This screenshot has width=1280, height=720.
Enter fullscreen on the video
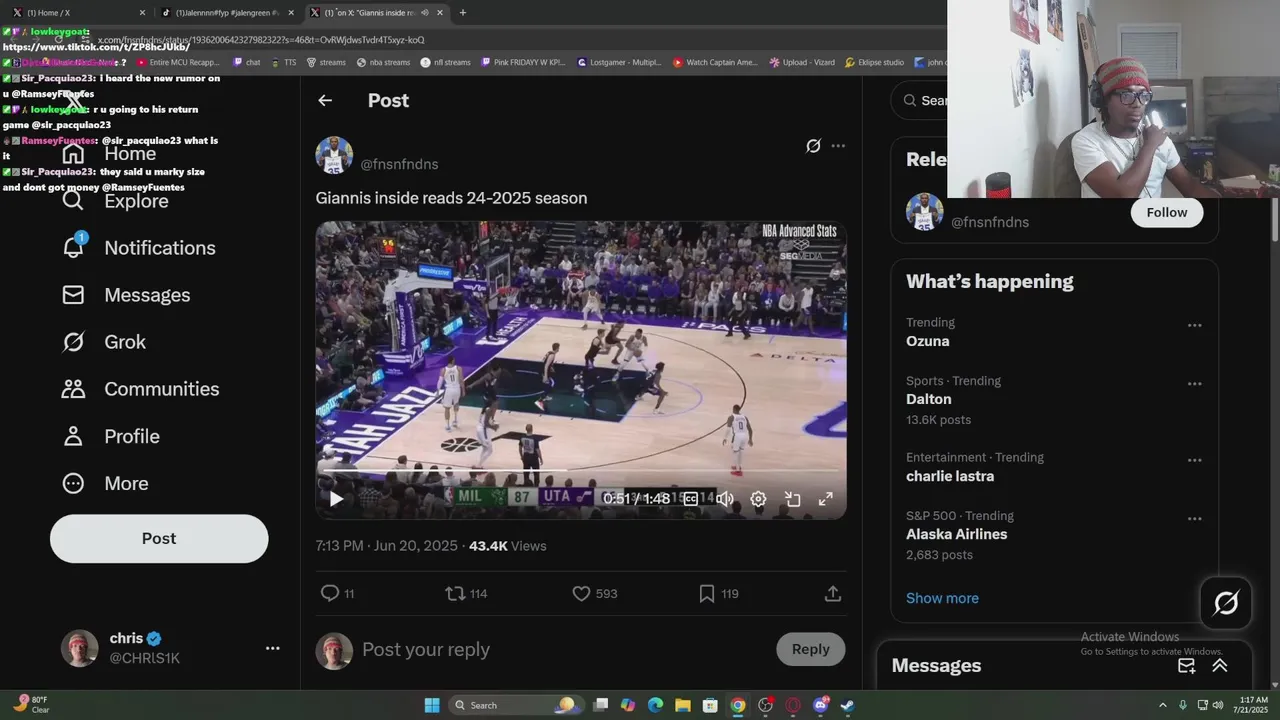coord(826,499)
